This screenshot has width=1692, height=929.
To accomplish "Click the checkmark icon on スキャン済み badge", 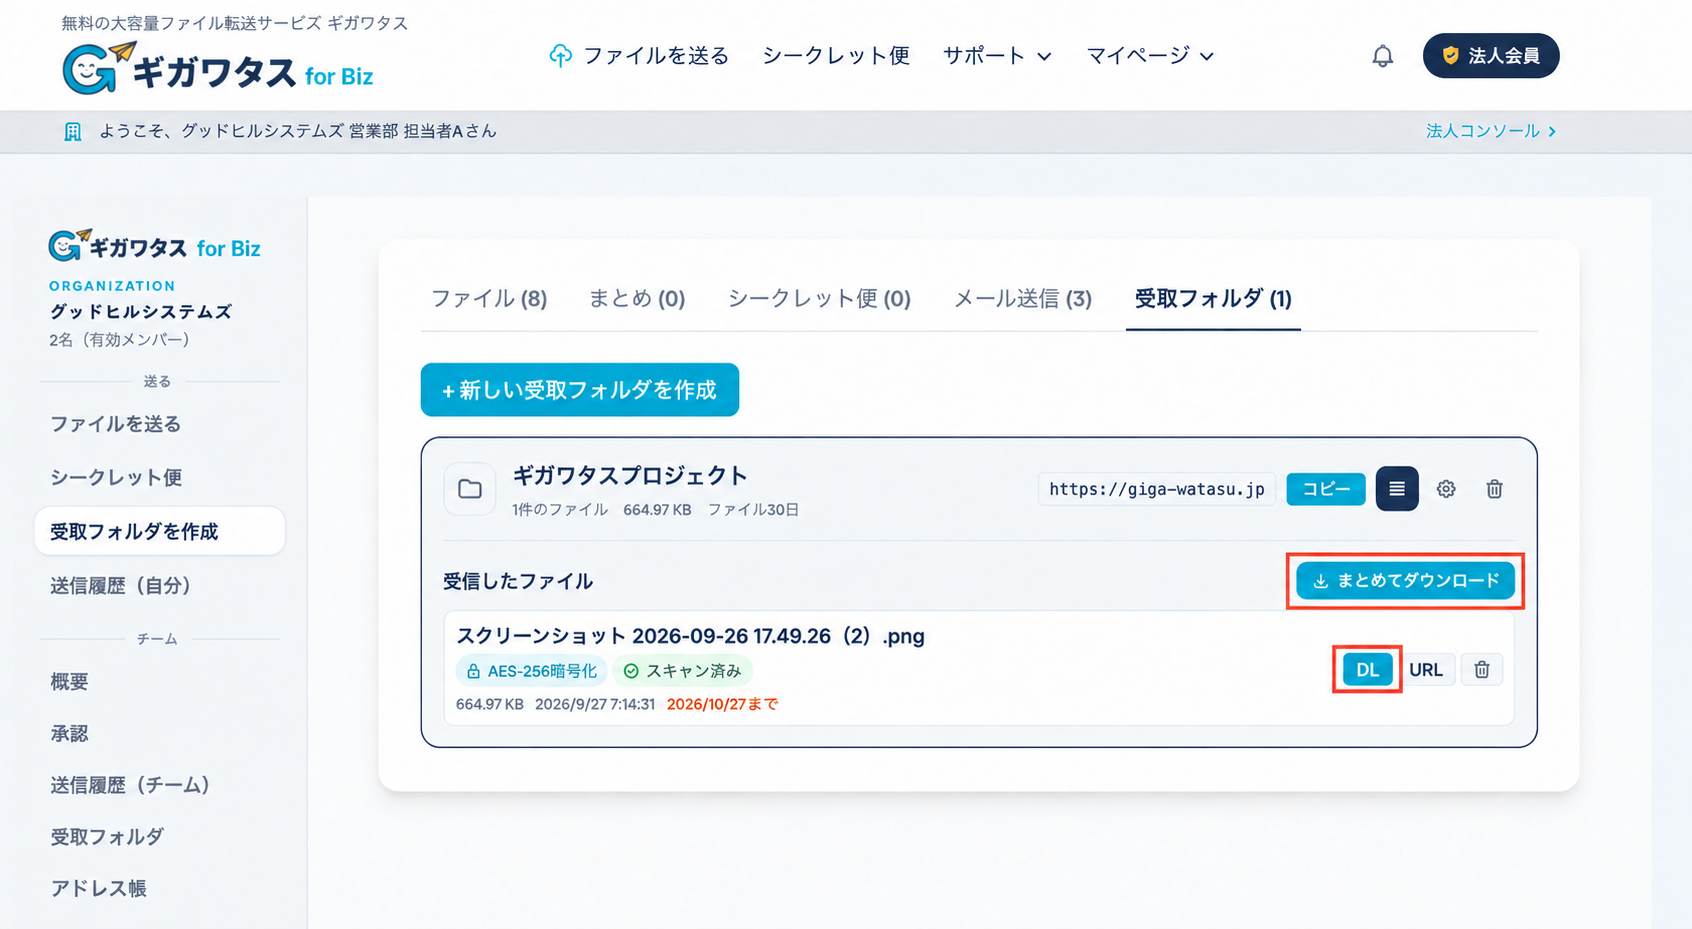I will [x=631, y=671].
